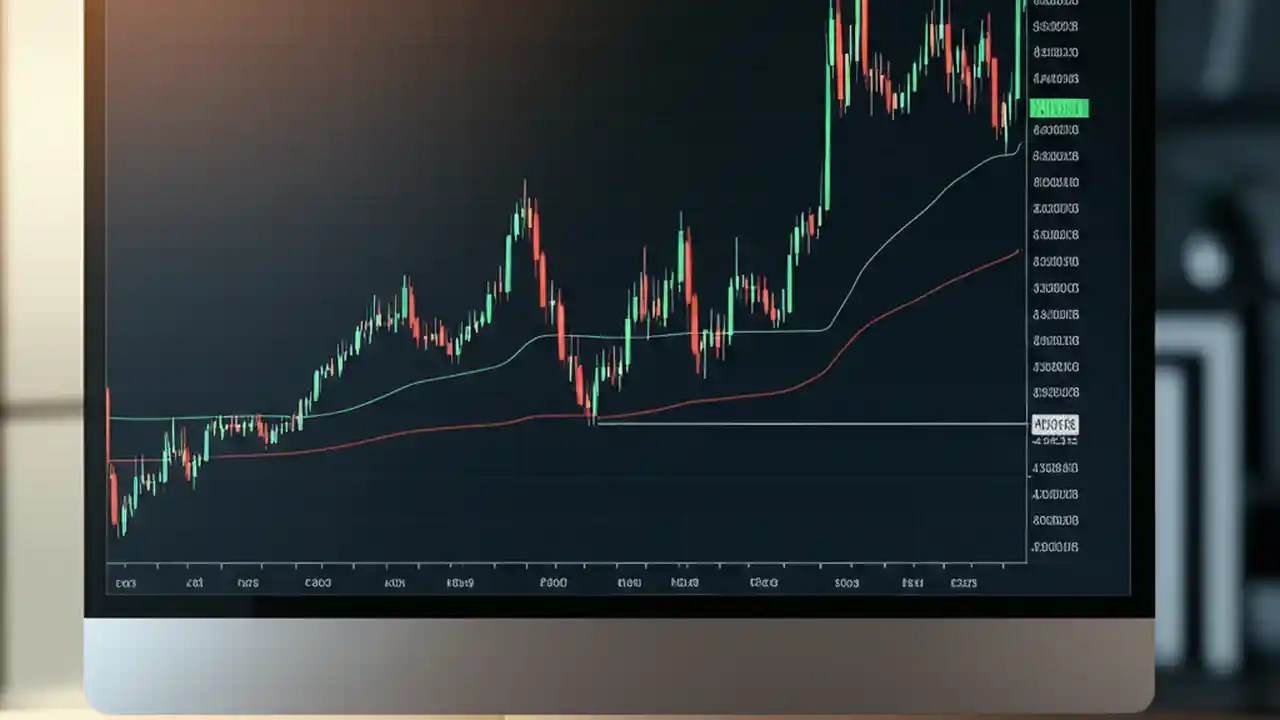The width and height of the screenshot is (1280, 720).
Task: Open the price scale context options
Action: pos(1055,300)
